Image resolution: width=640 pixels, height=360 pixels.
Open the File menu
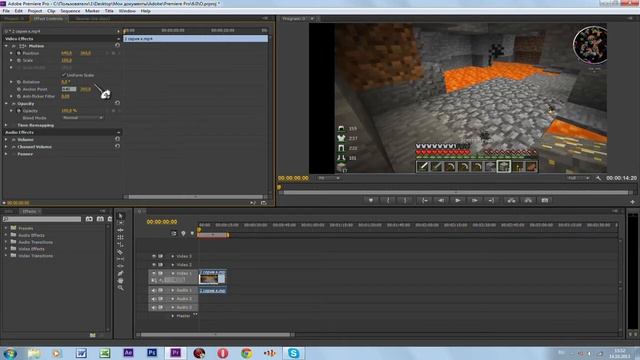tap(6, 11)
